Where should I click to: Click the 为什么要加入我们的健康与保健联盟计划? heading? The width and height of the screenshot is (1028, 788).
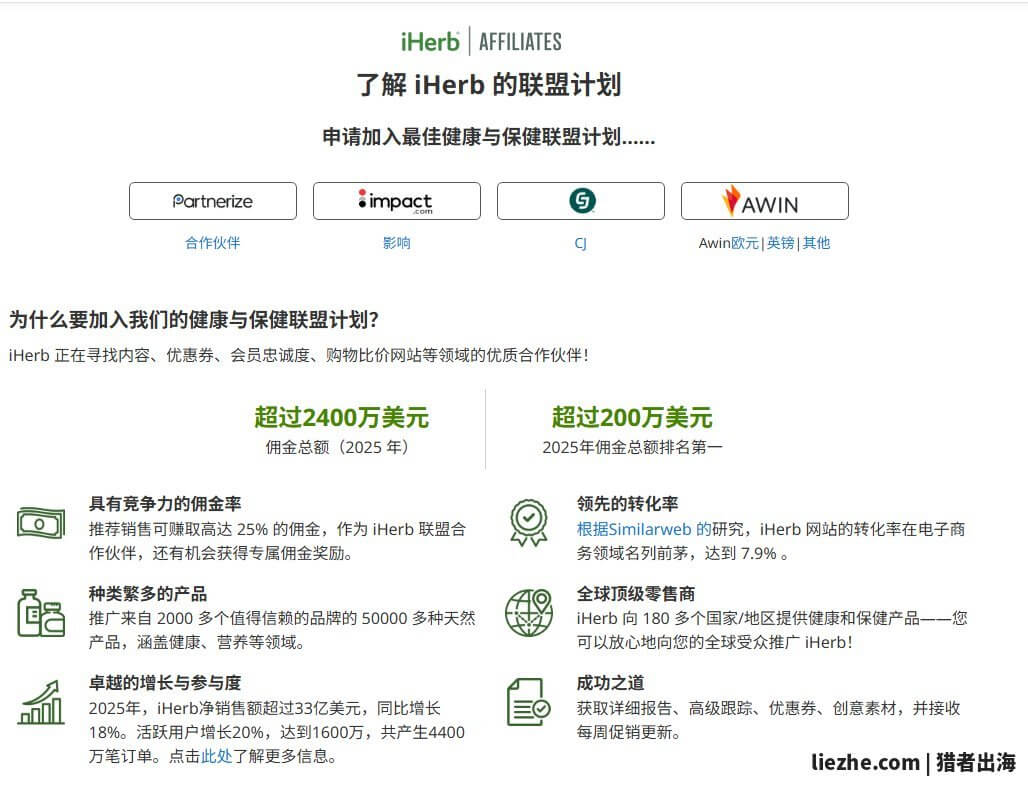click(x=194, y=320)
